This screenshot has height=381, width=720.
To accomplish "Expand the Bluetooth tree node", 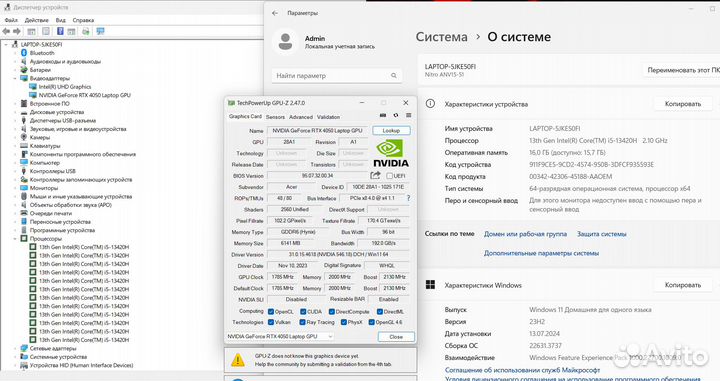I will [15, 53].
